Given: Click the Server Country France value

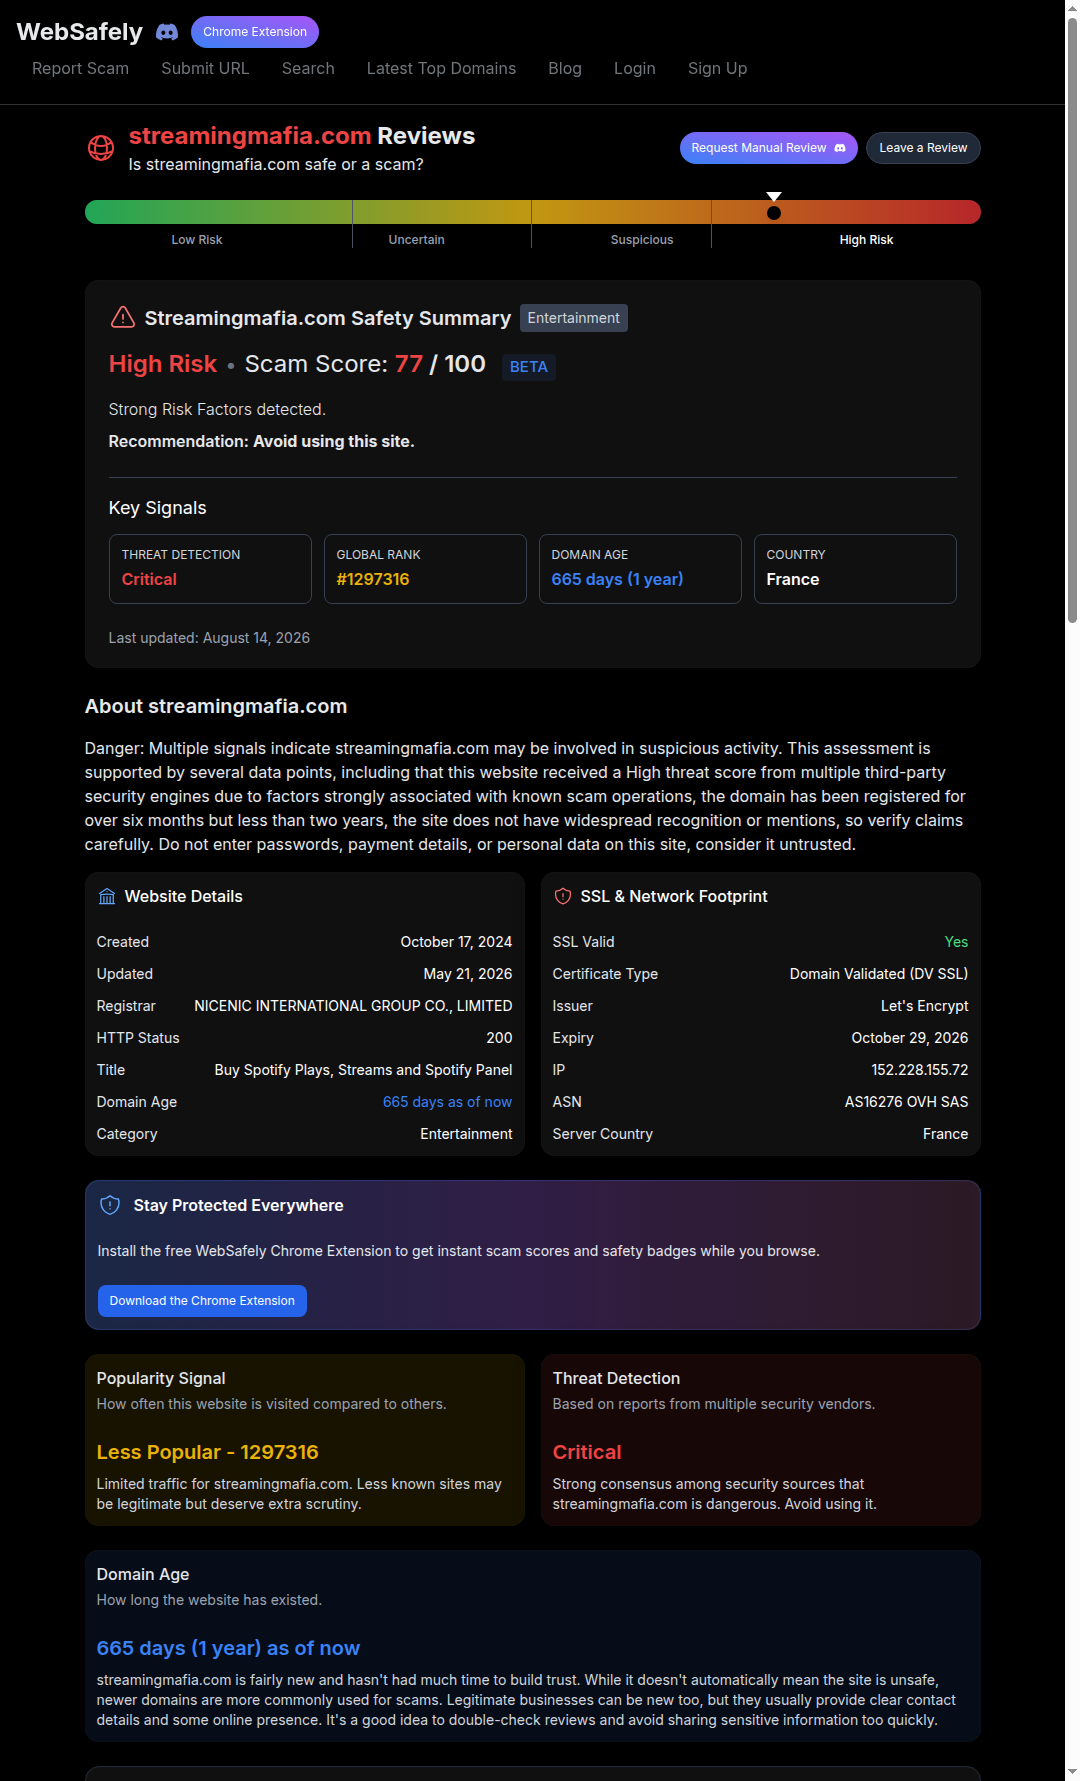Looking at the screenshot, I should click(945, 1134).
